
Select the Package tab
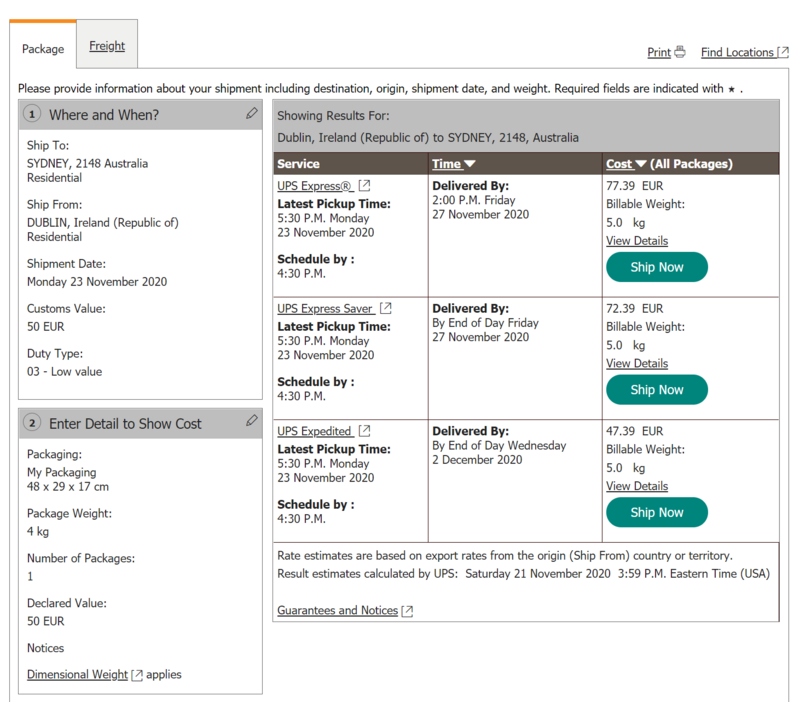click(x=43, y=49)
